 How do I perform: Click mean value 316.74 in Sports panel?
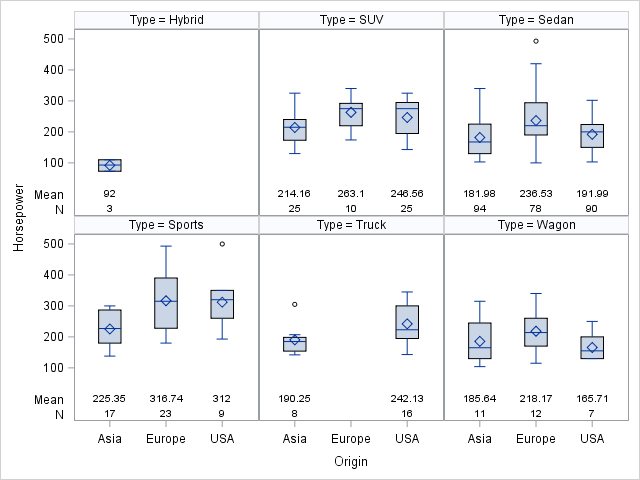(x=166, y=398)
